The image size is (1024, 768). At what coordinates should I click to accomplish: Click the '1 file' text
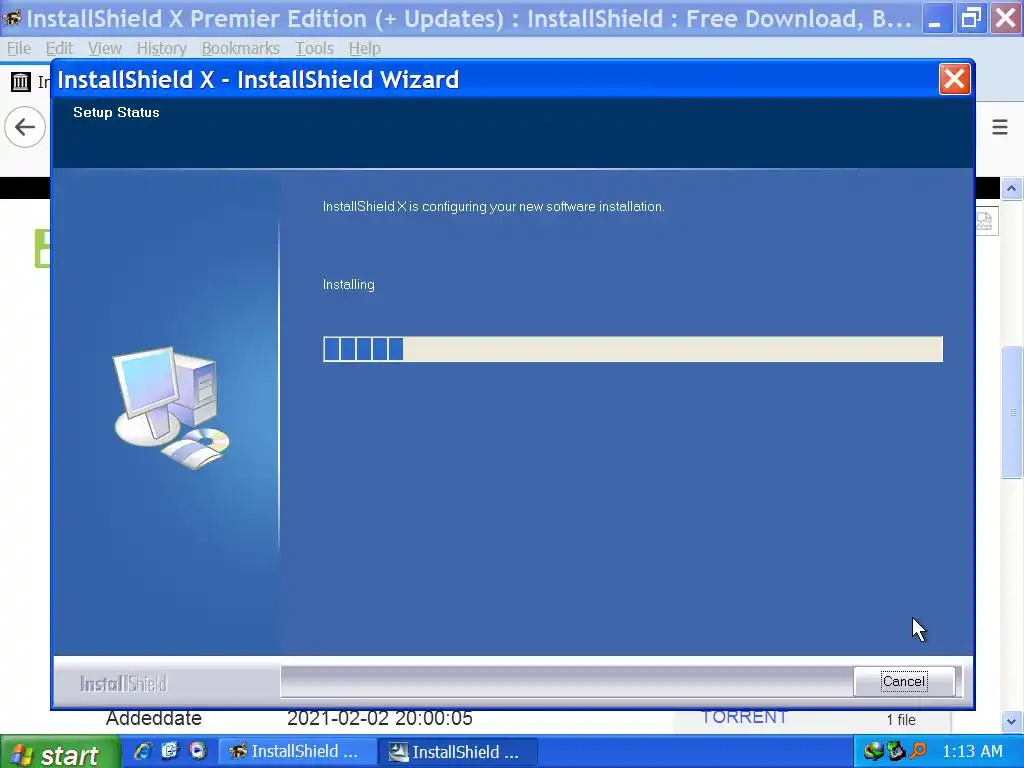(x=901, y=720)
